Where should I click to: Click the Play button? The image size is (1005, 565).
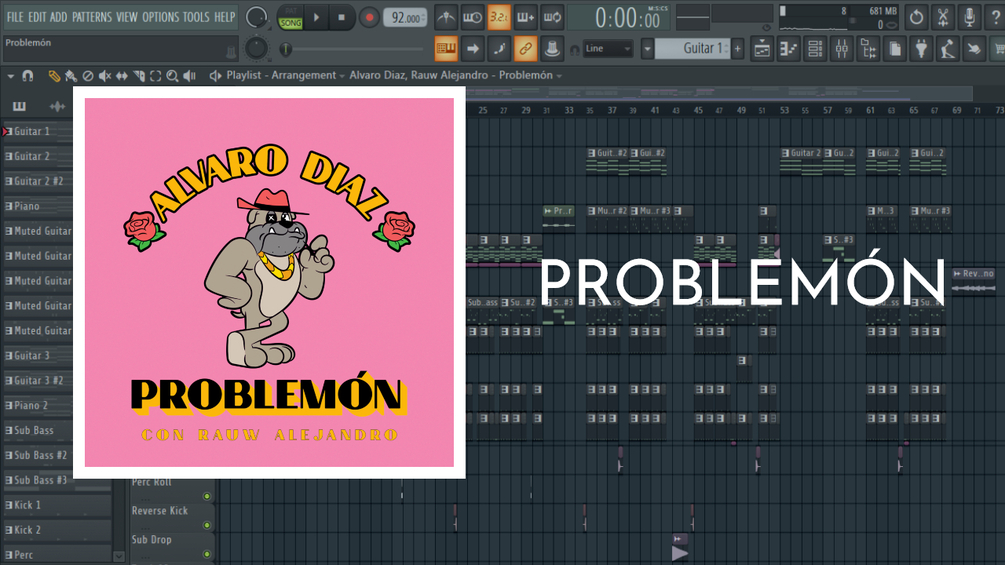point(316,17)
